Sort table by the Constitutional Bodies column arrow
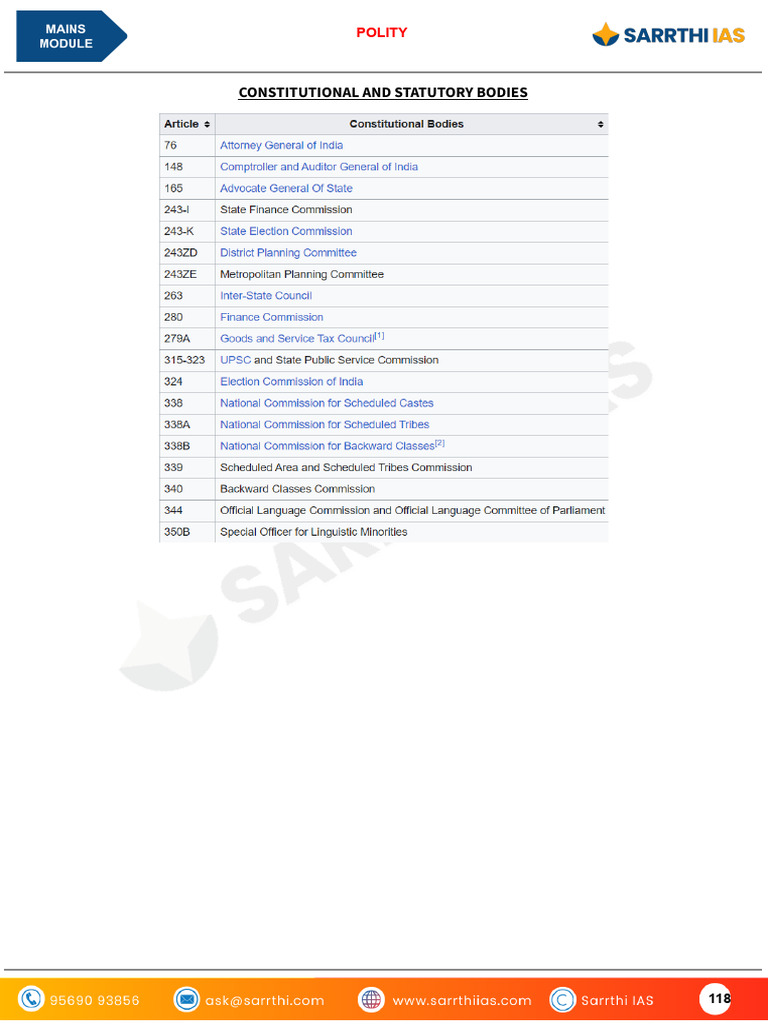 [600, 124]
